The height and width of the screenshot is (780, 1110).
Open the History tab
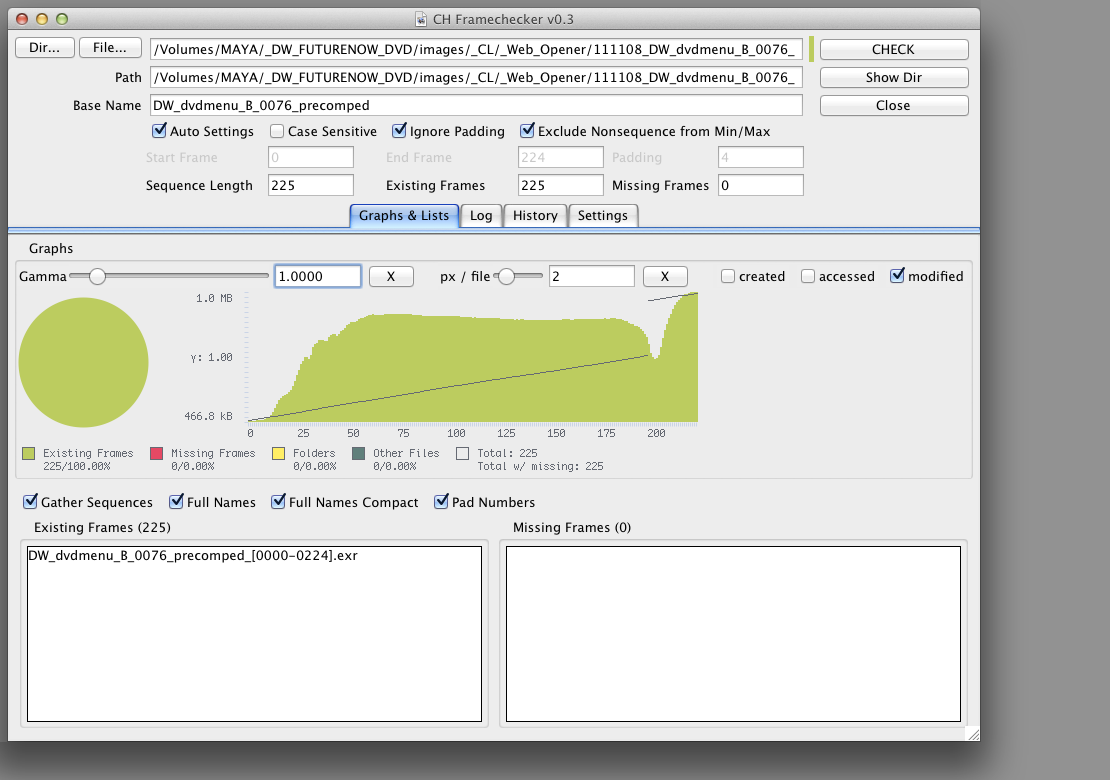[535, 216]
